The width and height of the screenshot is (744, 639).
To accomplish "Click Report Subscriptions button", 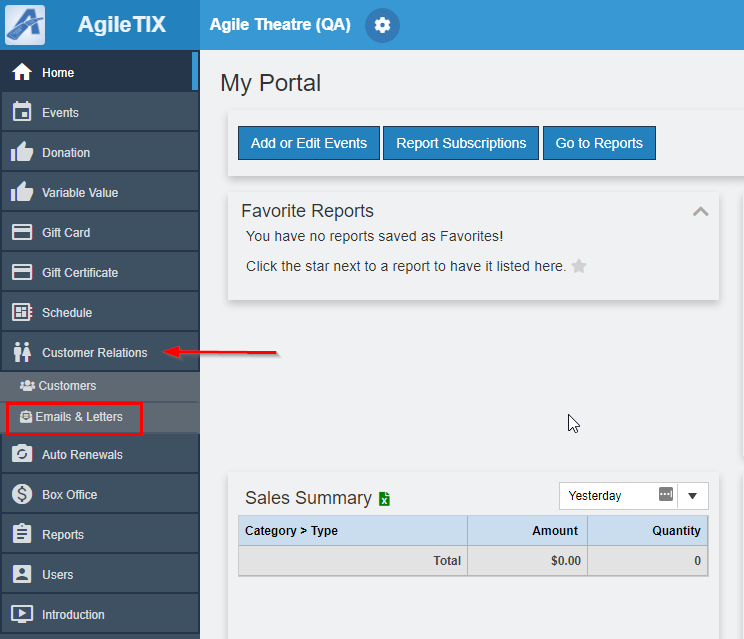I will tap(461, 143).
